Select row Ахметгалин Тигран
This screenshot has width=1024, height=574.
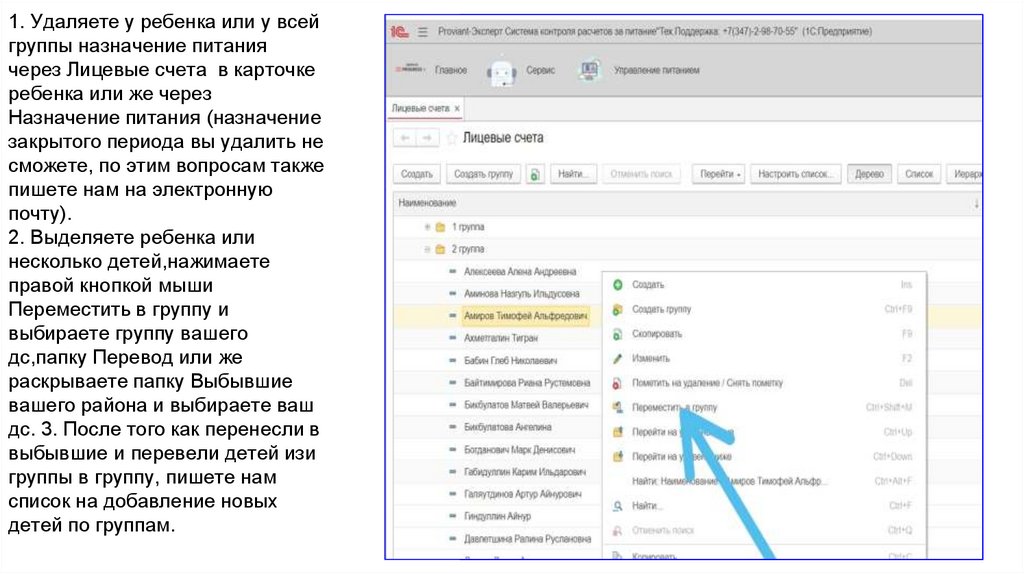click(x=501, y=338)
